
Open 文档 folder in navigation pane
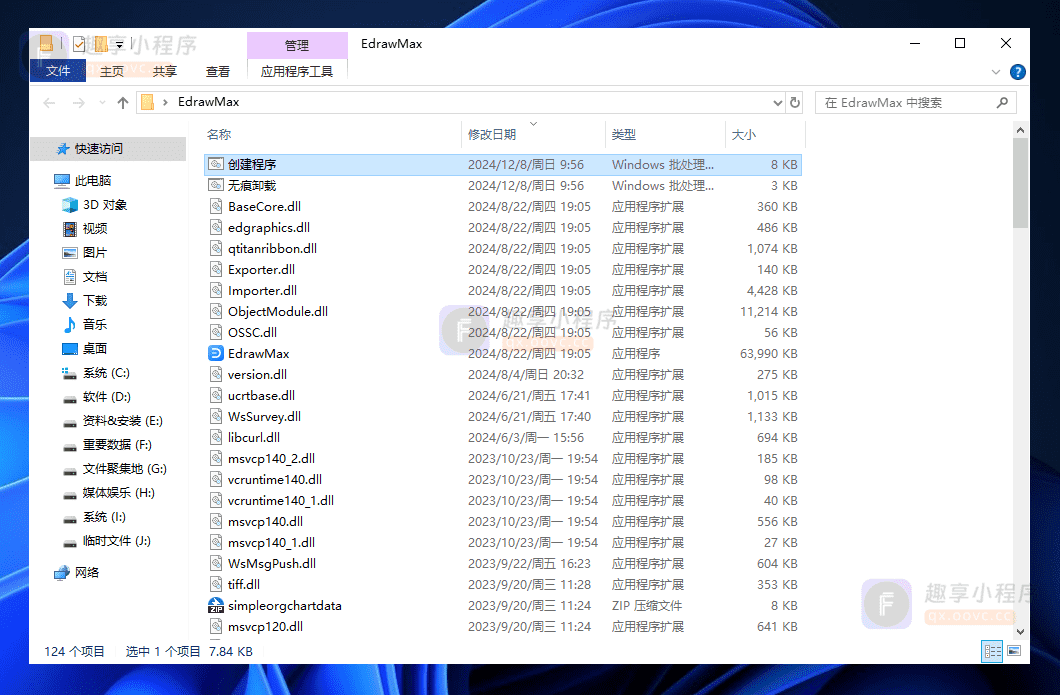coord(85,277)
